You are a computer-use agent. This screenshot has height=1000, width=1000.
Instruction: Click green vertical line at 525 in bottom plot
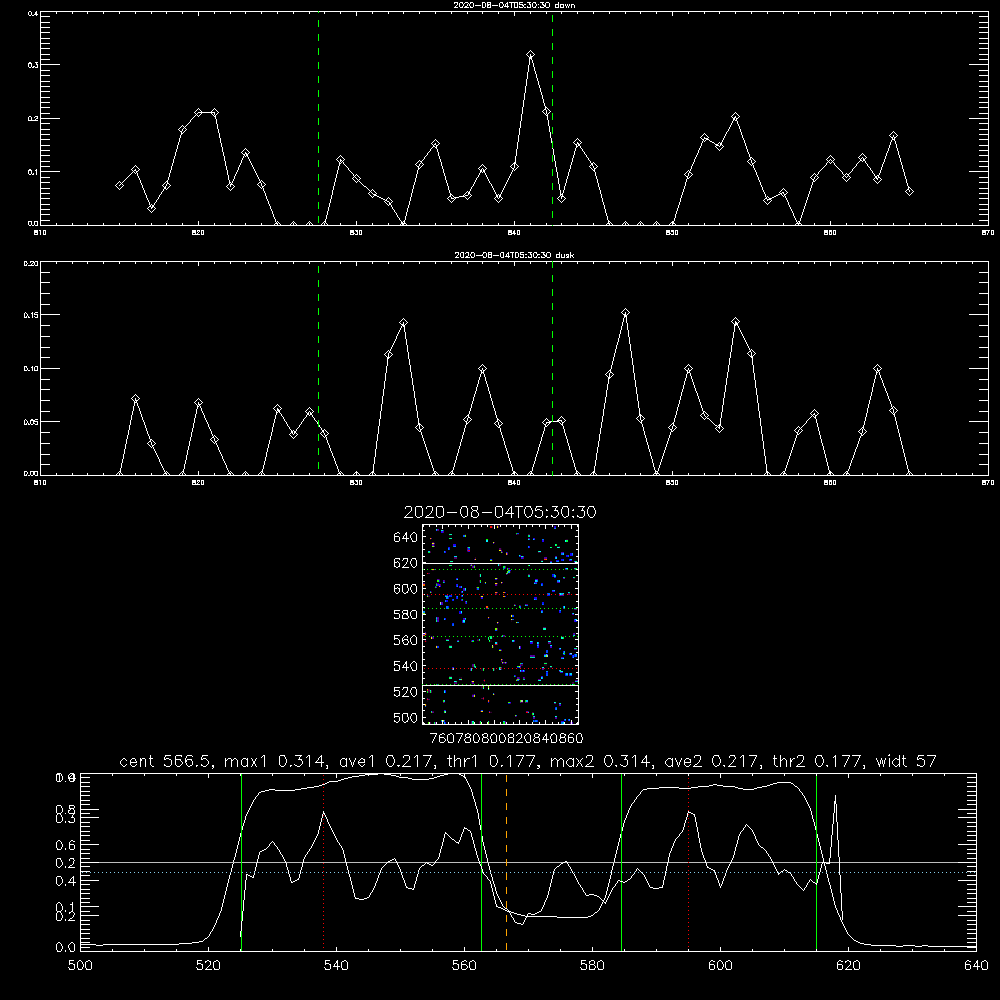pyautogui.click(x=242, y=862)
